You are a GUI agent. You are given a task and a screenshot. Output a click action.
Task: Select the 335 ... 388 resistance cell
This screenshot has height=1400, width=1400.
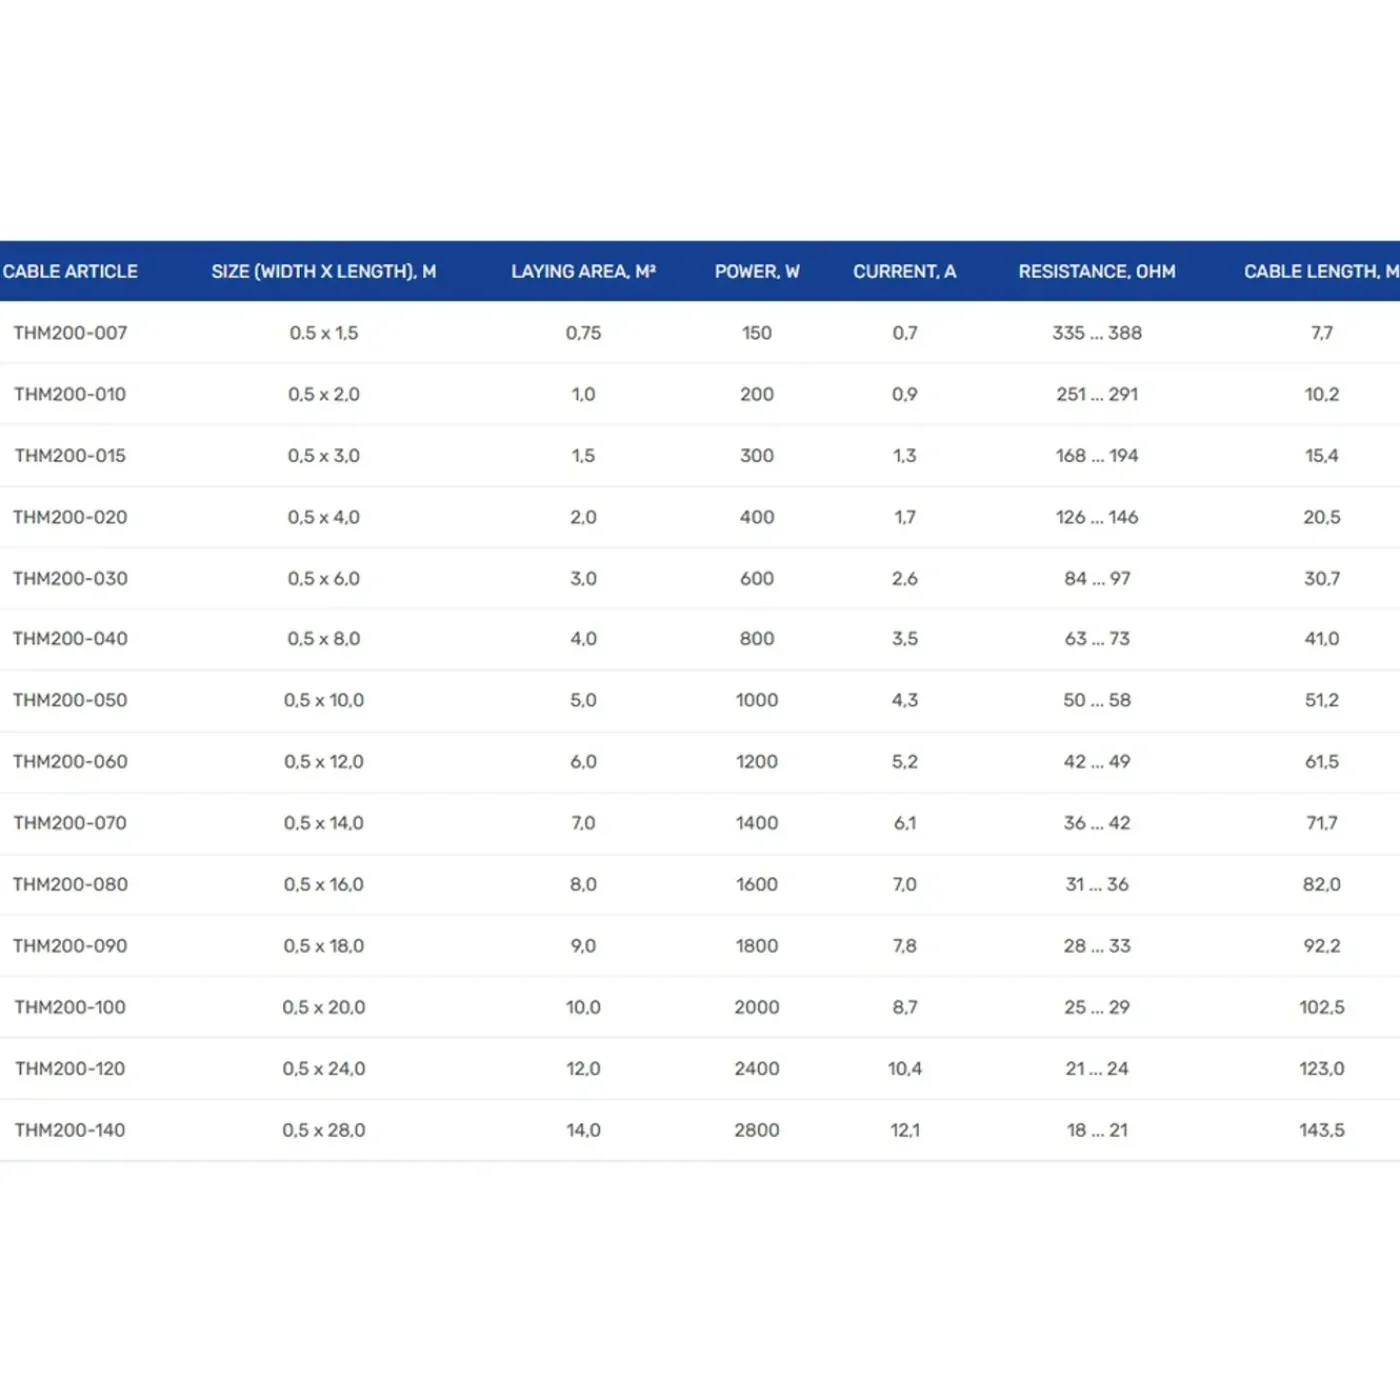point(1097,333)
